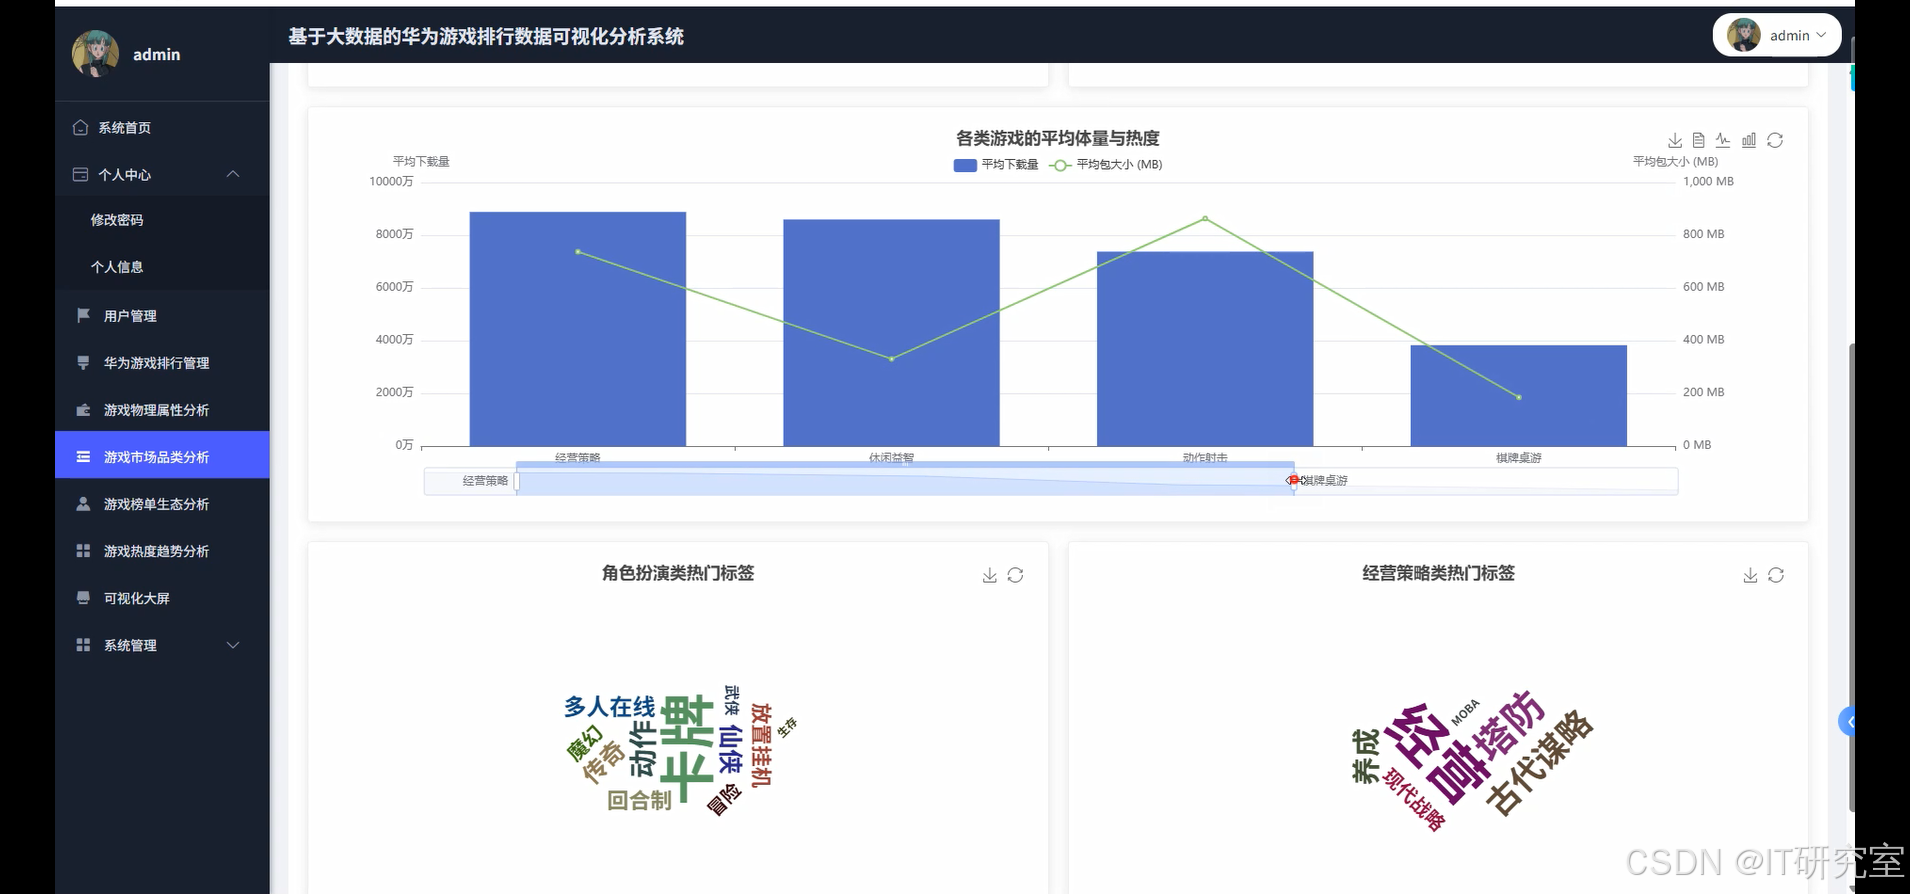Image resolution: width=1910 pixels, height=894 pixels.
Task: Click the admin avatar in the sidebar
Action: (x=96, y=54)
